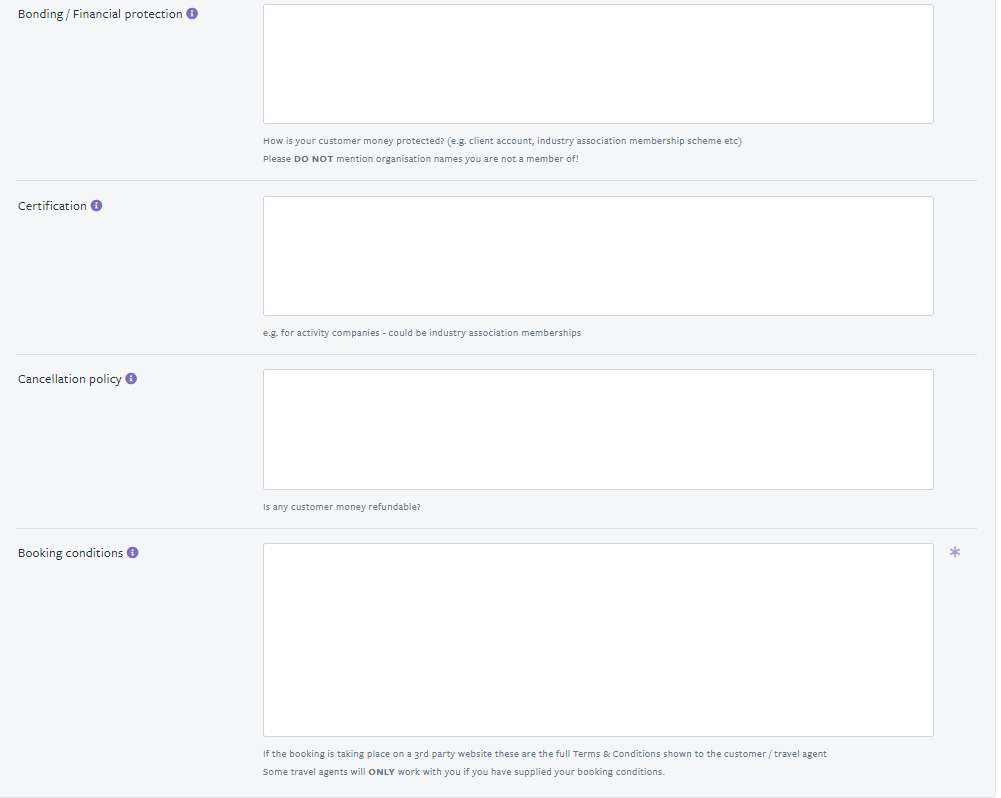The image size is (1001, 798).
Task: Open info icon next to Booking conditions
Action: pos(132,553)
